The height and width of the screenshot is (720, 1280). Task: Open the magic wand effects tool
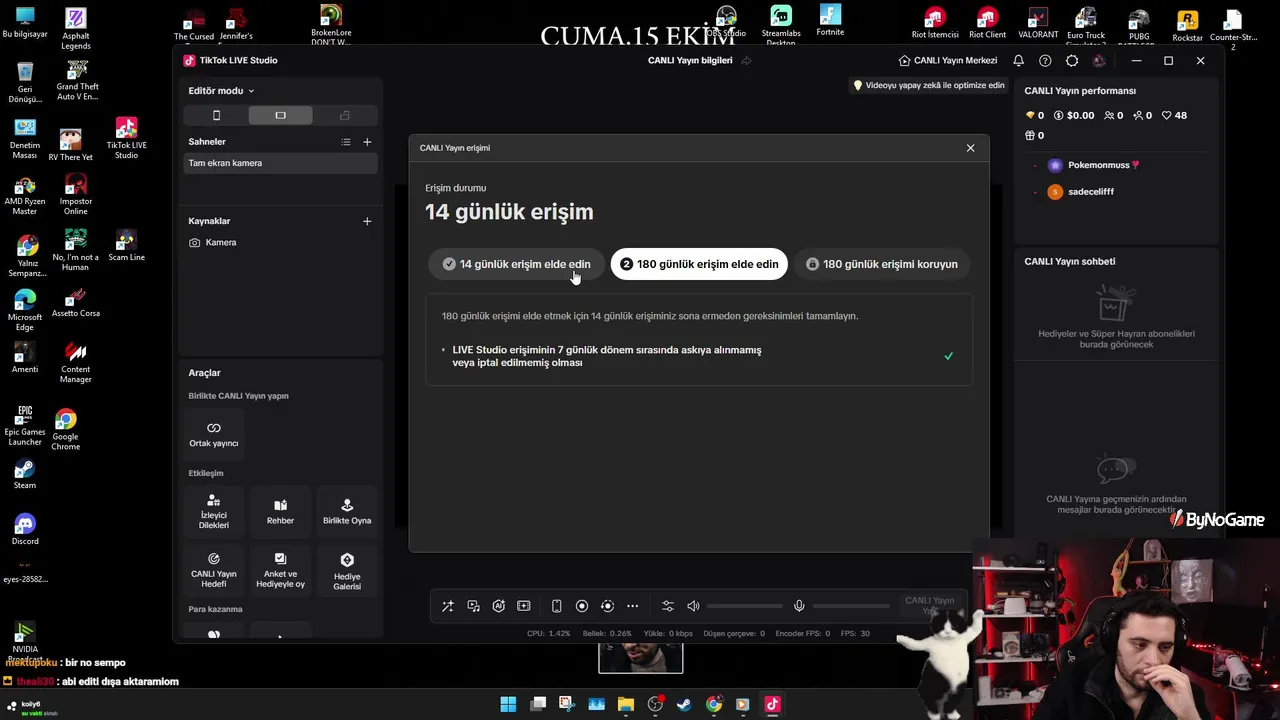coord(447,606)
